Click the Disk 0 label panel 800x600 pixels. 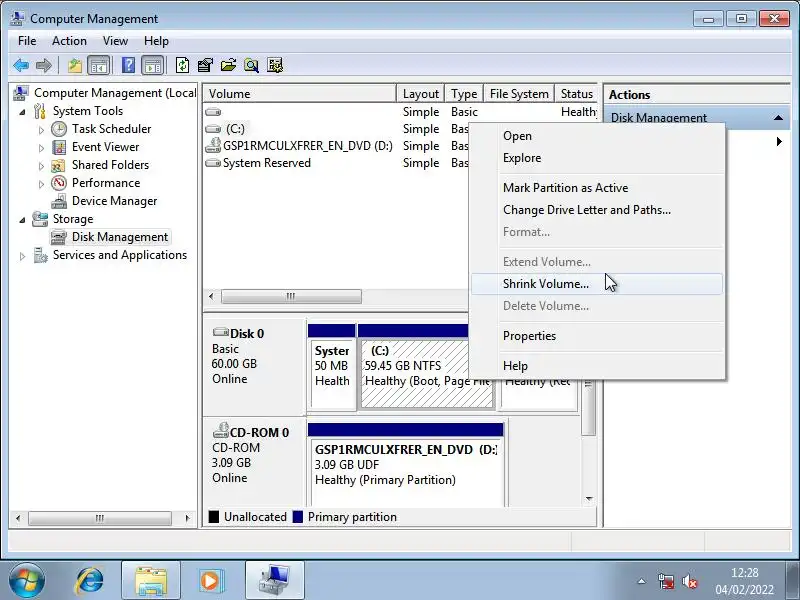click(254, 364)
